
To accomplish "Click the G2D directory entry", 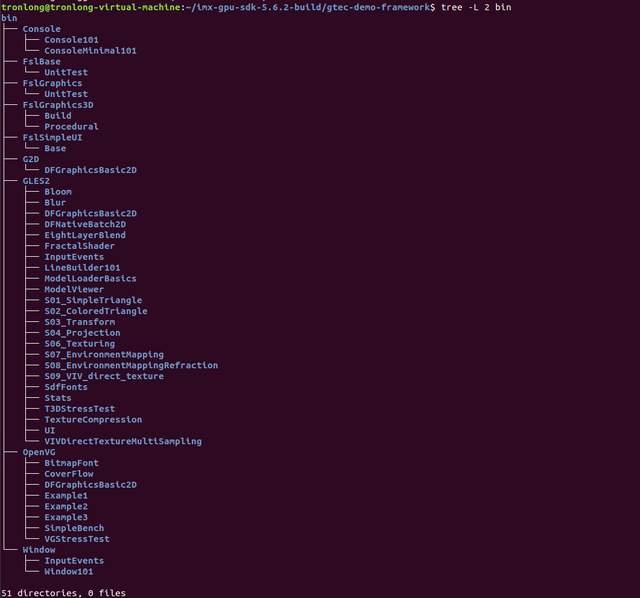I will [x=31, y=159].
